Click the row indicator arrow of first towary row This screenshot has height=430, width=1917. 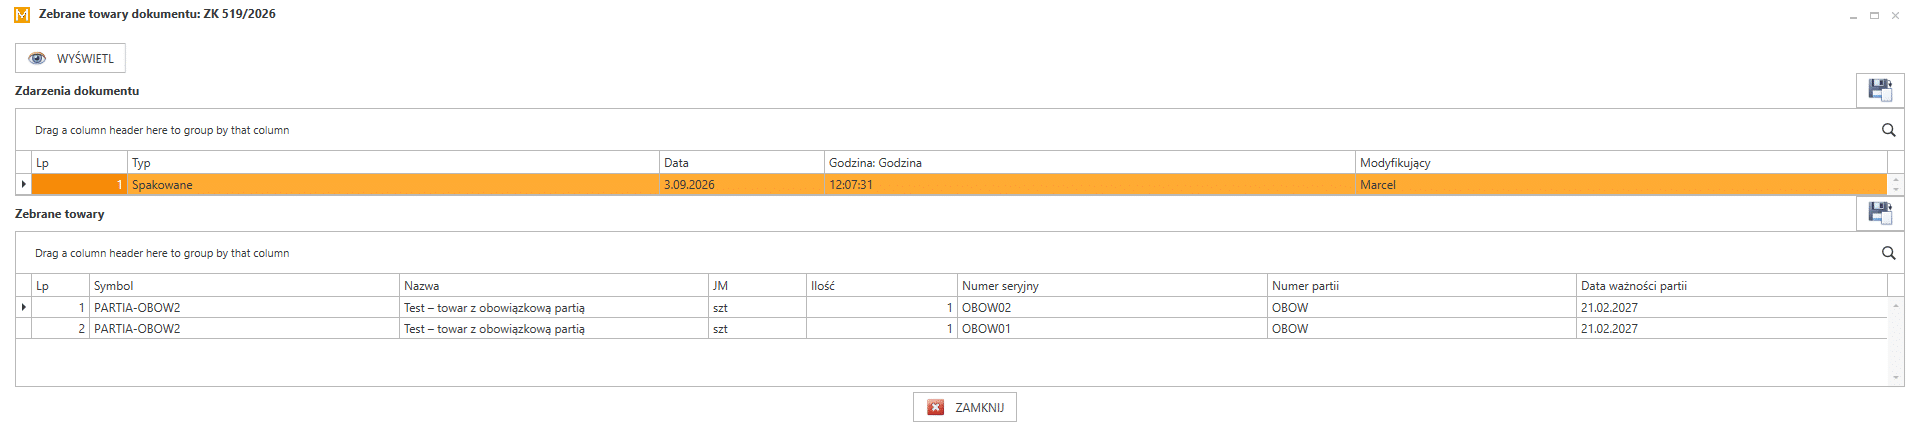pos(24,307)
